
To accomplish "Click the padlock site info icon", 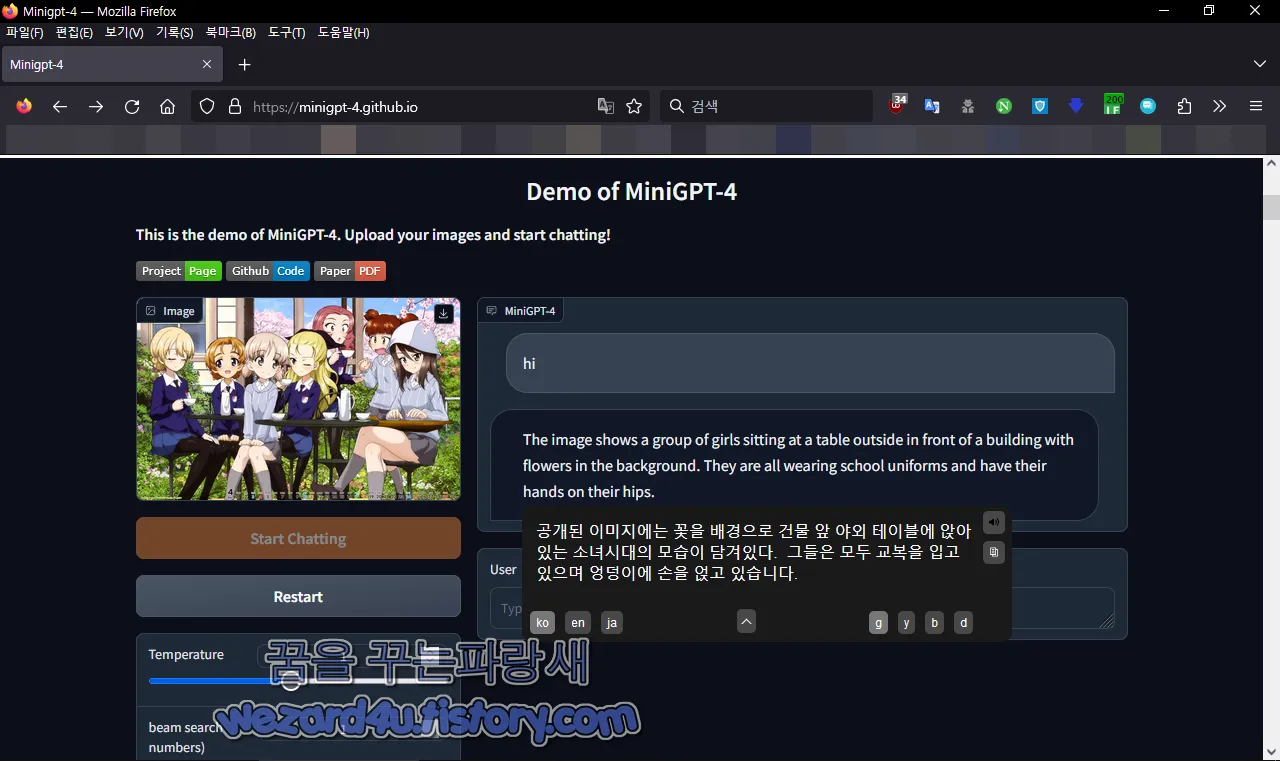I will [235, 106].
